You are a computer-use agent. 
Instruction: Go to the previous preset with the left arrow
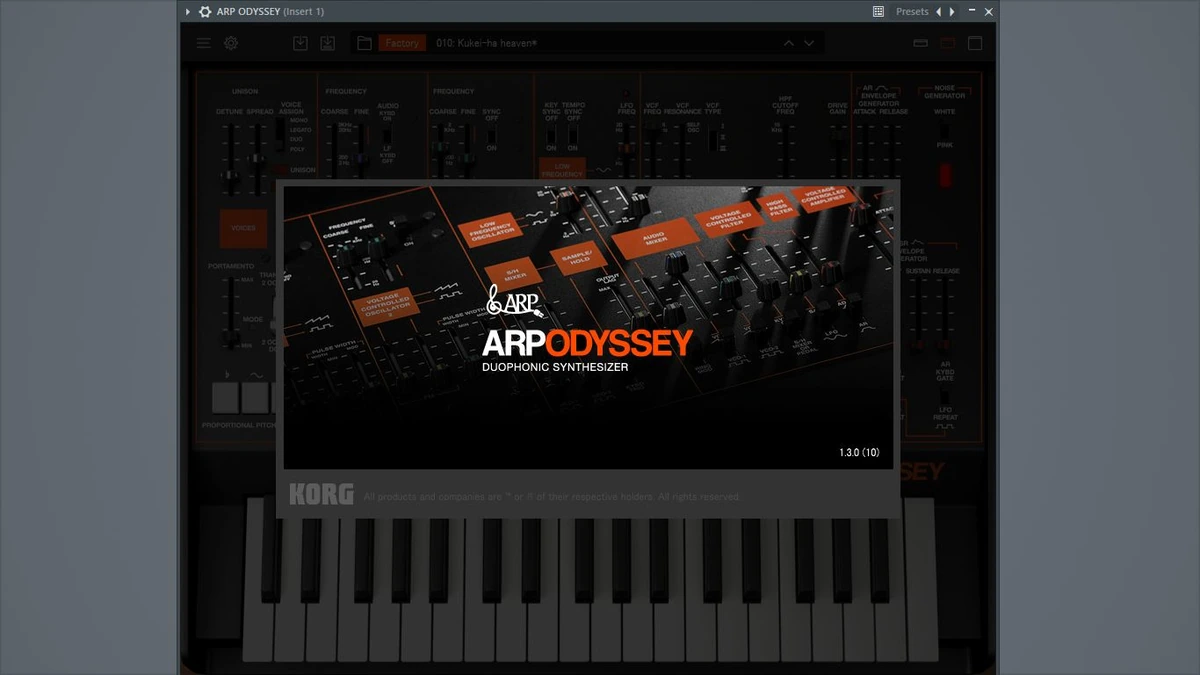point(938,12)
